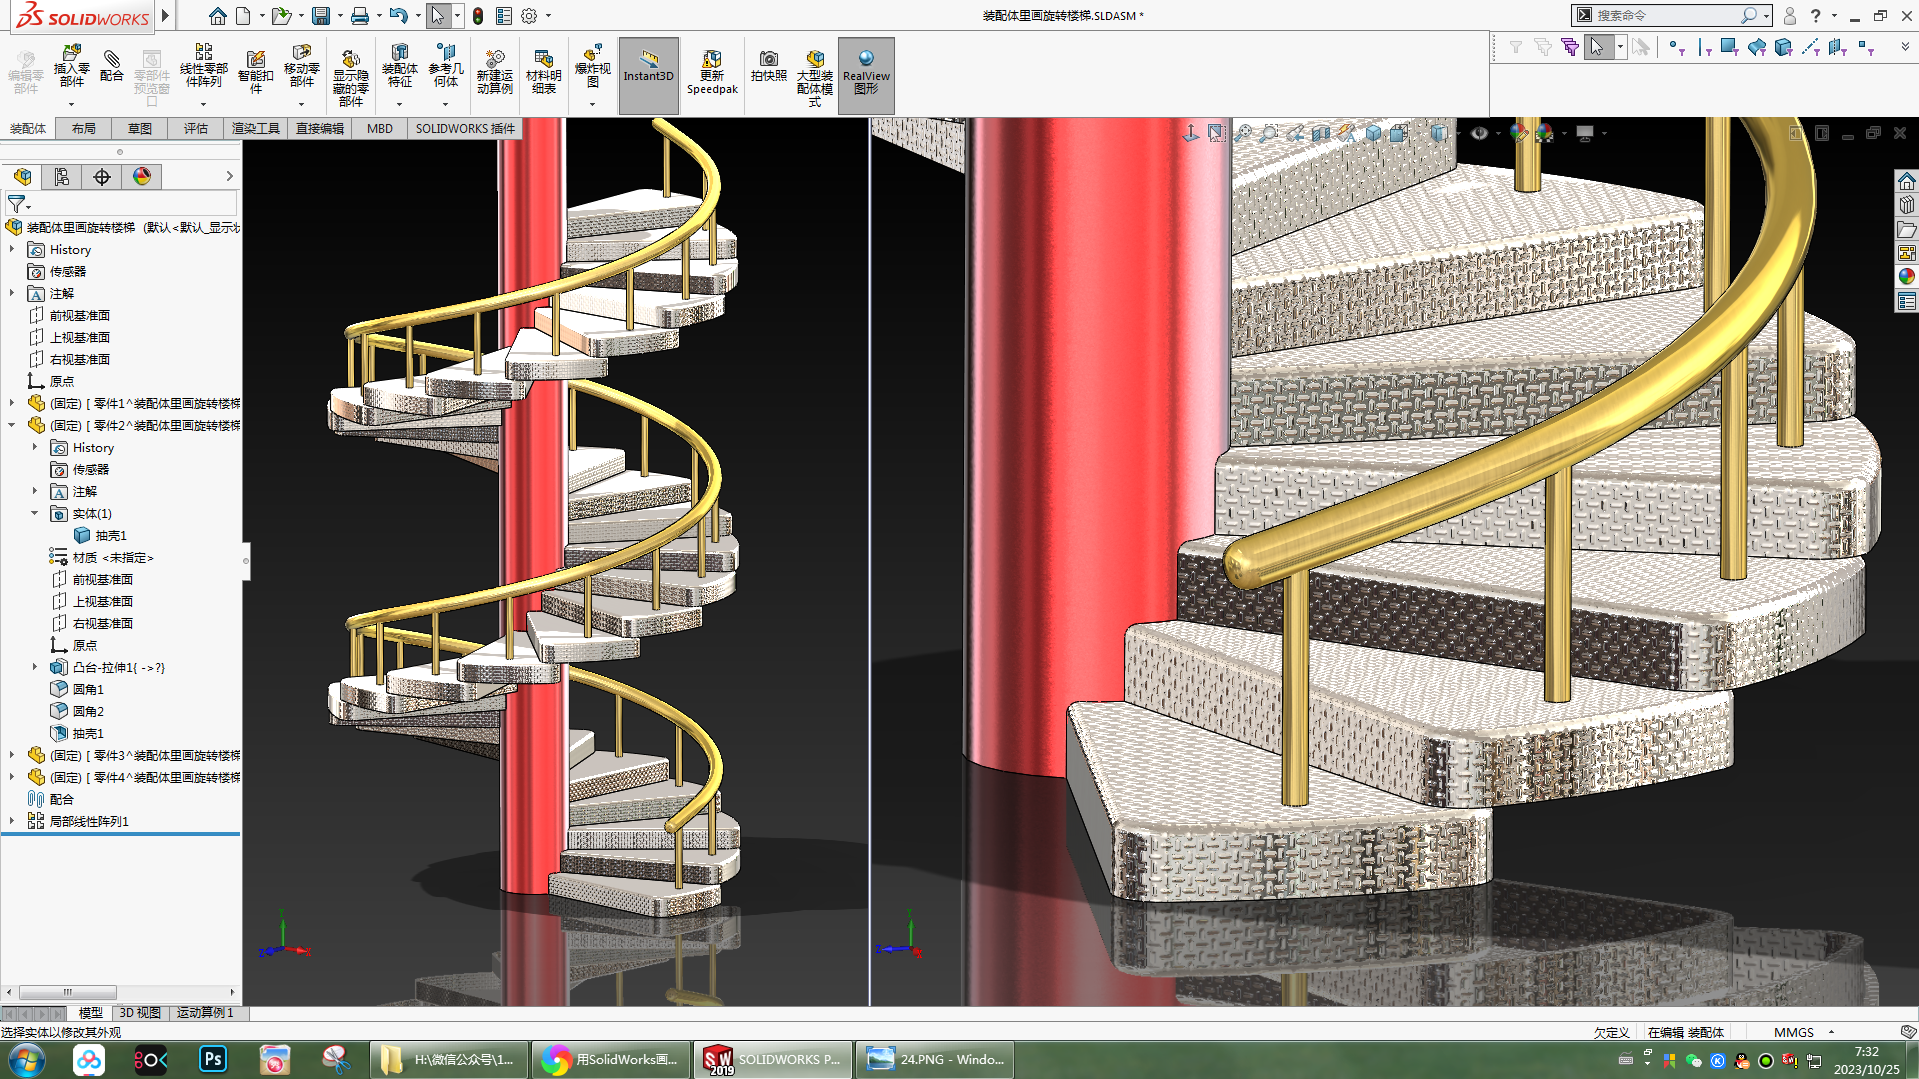This screenshot has width=1919, height=1079.
Task: Expand the 注解 annotations node at top level
Action: (12, 293)
